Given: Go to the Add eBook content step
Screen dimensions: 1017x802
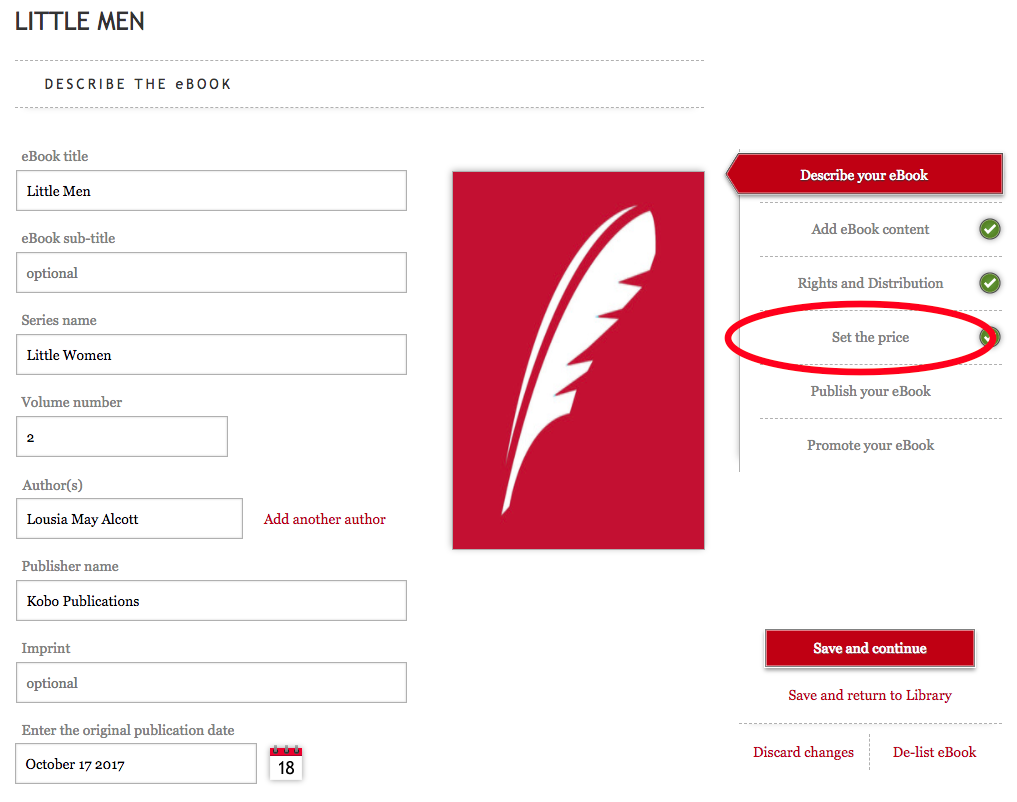Looking at the screenshot, I should click(870, 229).
